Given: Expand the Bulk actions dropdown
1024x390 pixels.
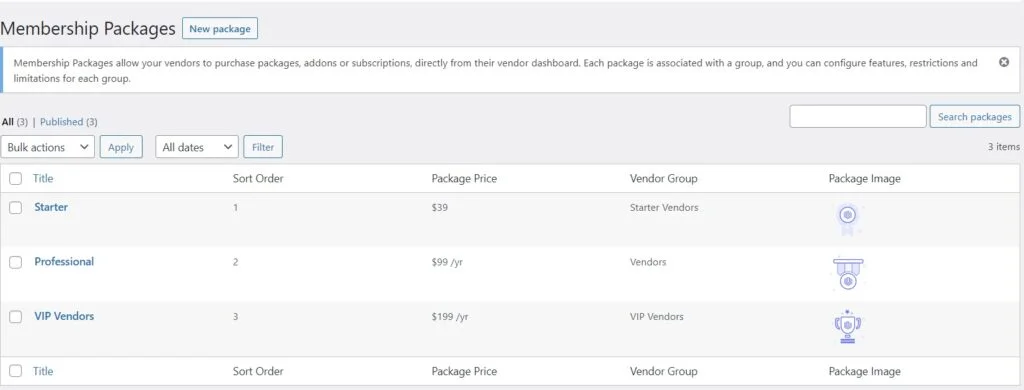Looking at the screenshot, I should click(x=48, y=147).
